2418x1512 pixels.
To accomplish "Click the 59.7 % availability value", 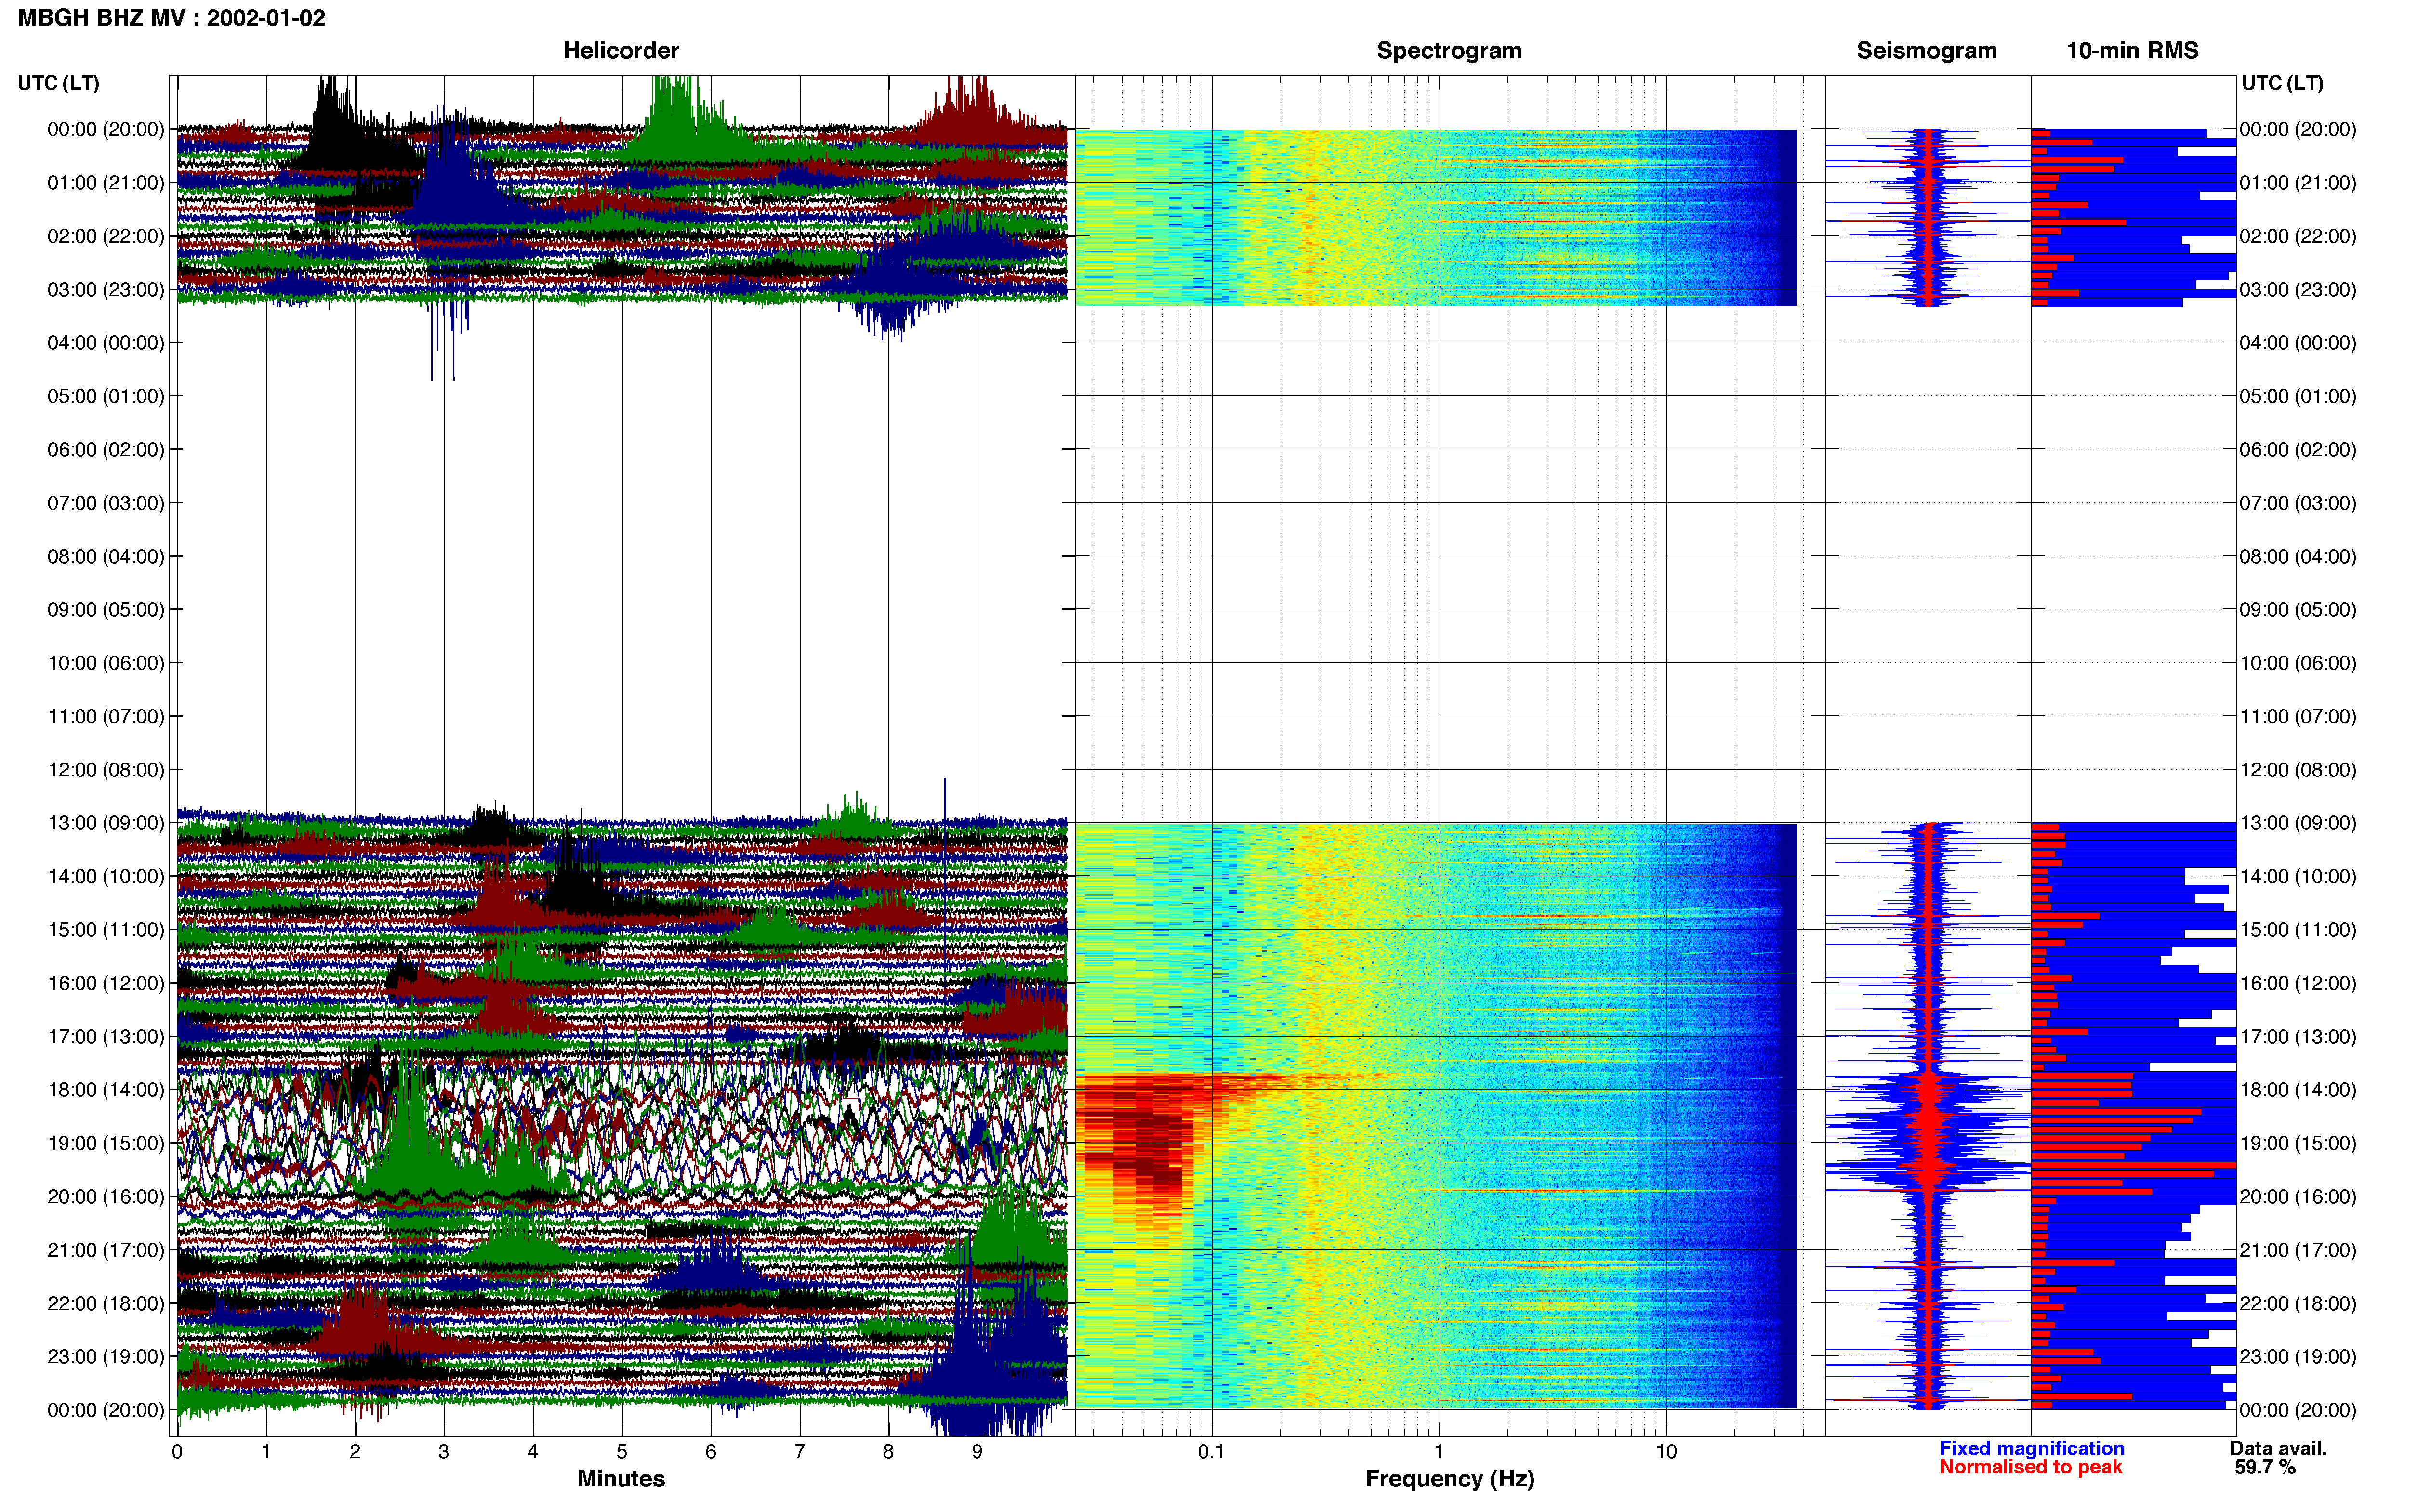I will pos(2265,1467).
